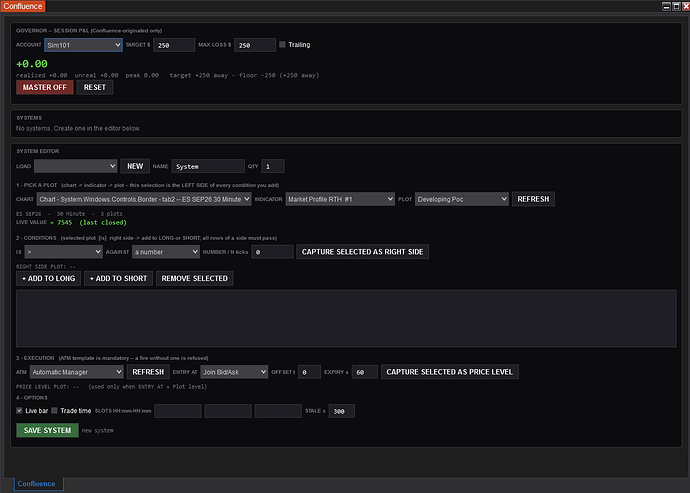690x493 pixels.
Task: Switch to the Confluence bottom tab
Action: click(x=37, y=484)
